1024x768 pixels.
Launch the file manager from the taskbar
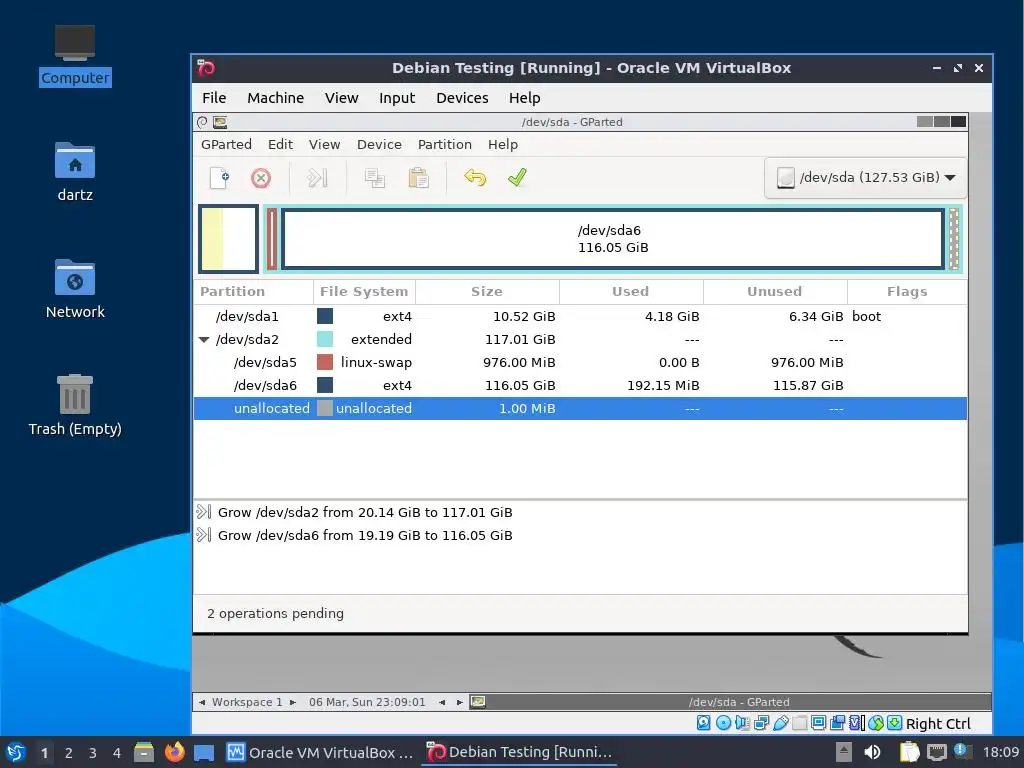(144, 752)
